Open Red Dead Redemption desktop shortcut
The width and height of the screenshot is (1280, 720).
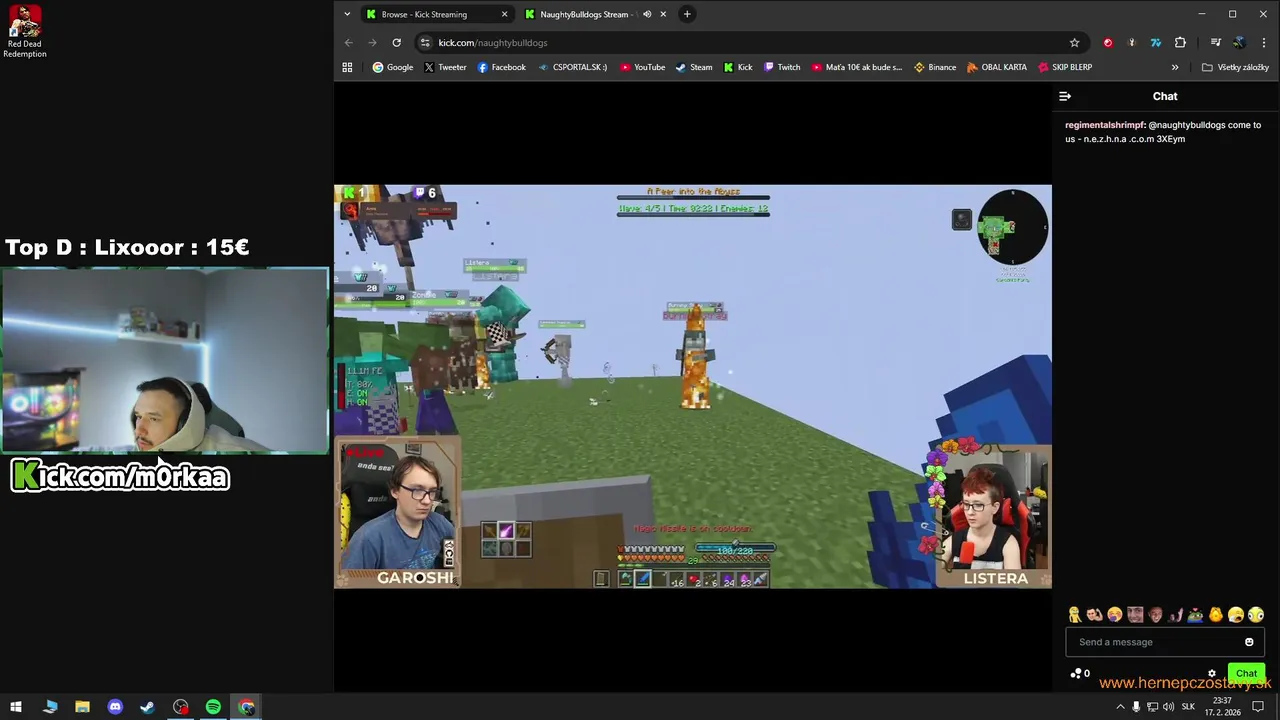pyautogui.click(x=25, y=32)
